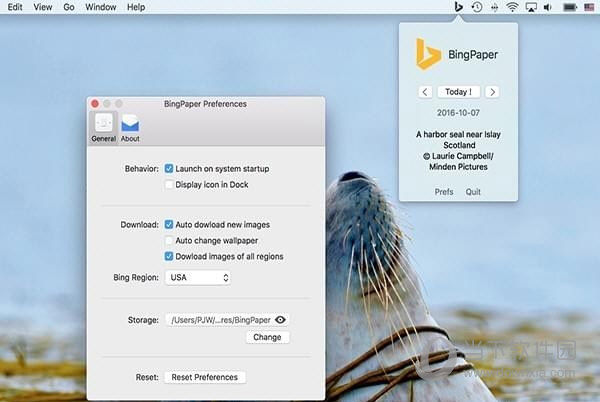Open the BingPaper menu bar icon
Viewport: 600px width, 402px height.
pyautogui.click(x=458, y=7)
